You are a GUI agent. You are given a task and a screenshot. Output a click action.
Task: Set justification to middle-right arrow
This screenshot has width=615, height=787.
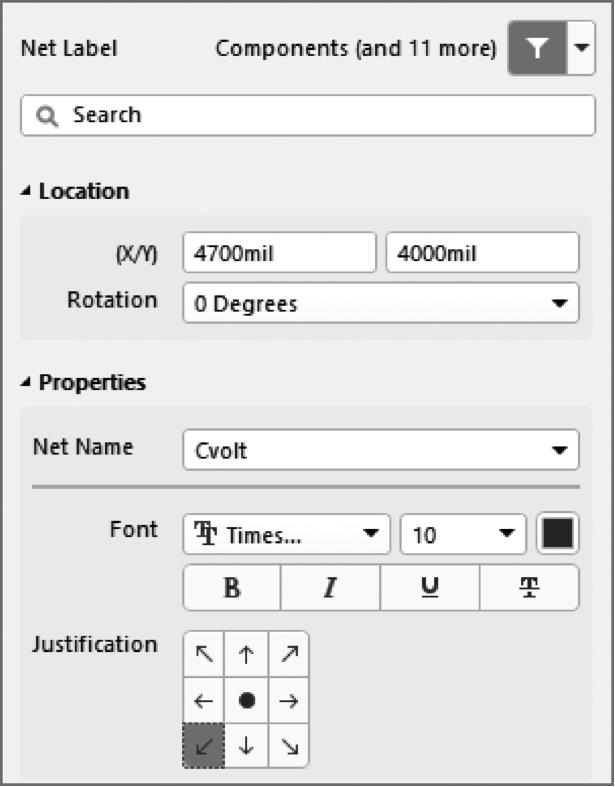click(289, 700)
